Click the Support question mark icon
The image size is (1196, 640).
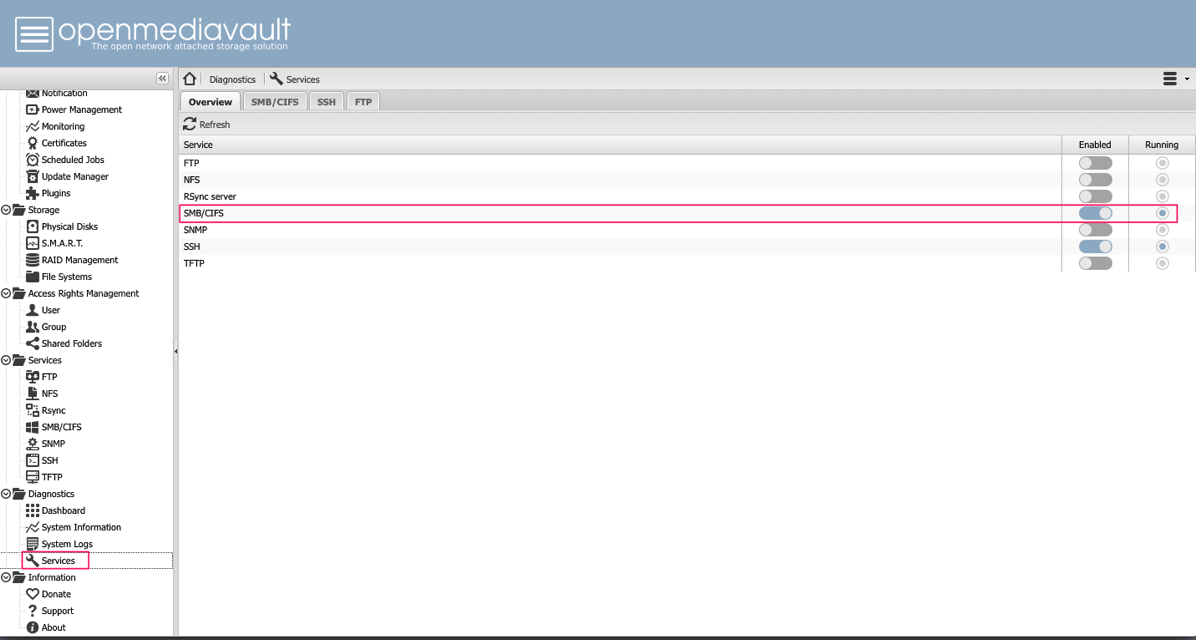coord(32,611)
